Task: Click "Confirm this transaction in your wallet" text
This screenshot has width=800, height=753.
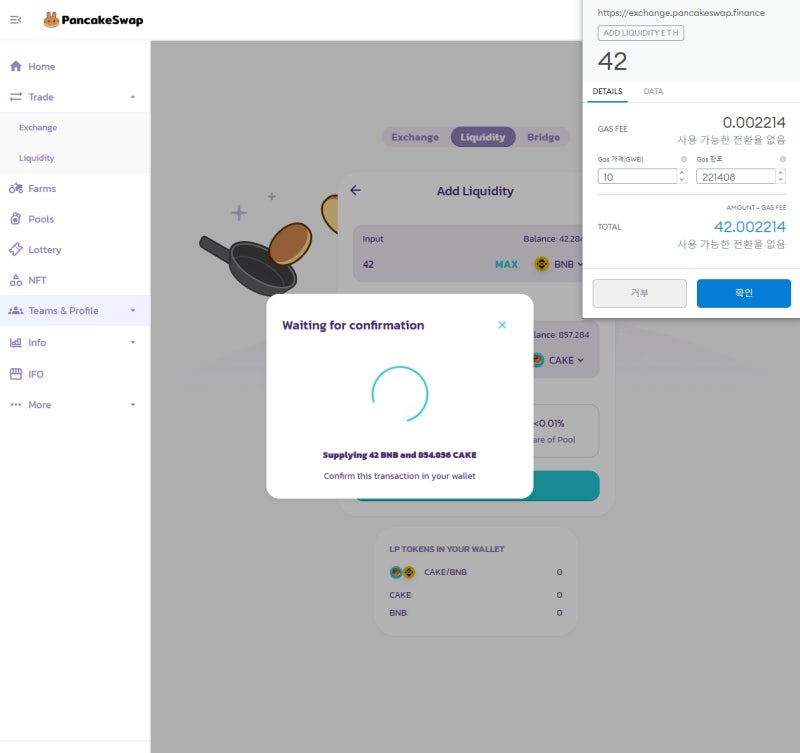Action: [x=399, y=475]
